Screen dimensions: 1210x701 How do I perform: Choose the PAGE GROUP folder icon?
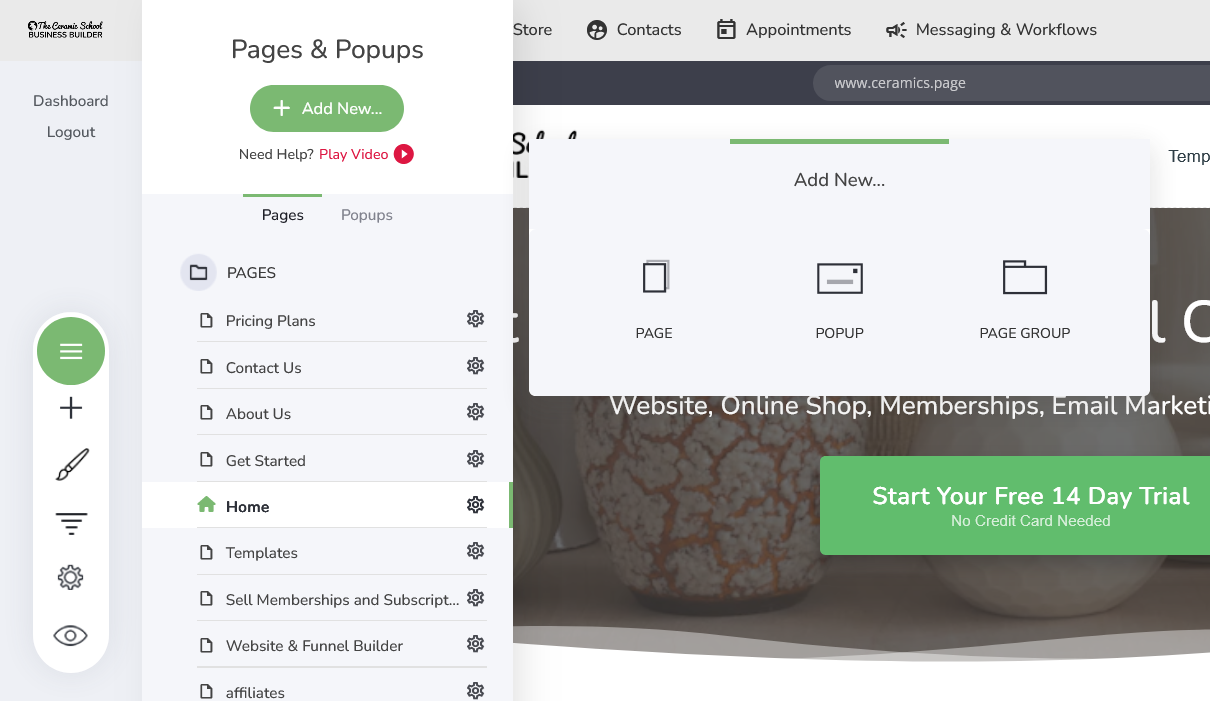coord(1025,277)
